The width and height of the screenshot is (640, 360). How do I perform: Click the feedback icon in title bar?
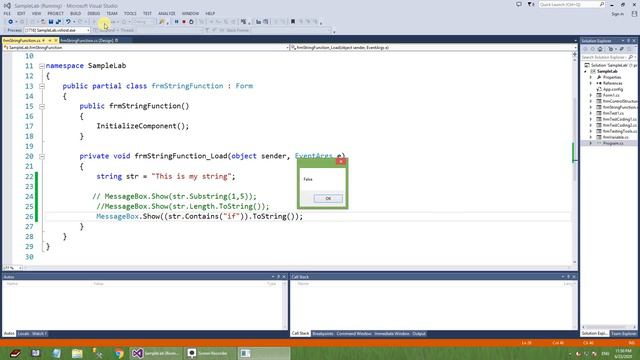(x=518, y=4)
